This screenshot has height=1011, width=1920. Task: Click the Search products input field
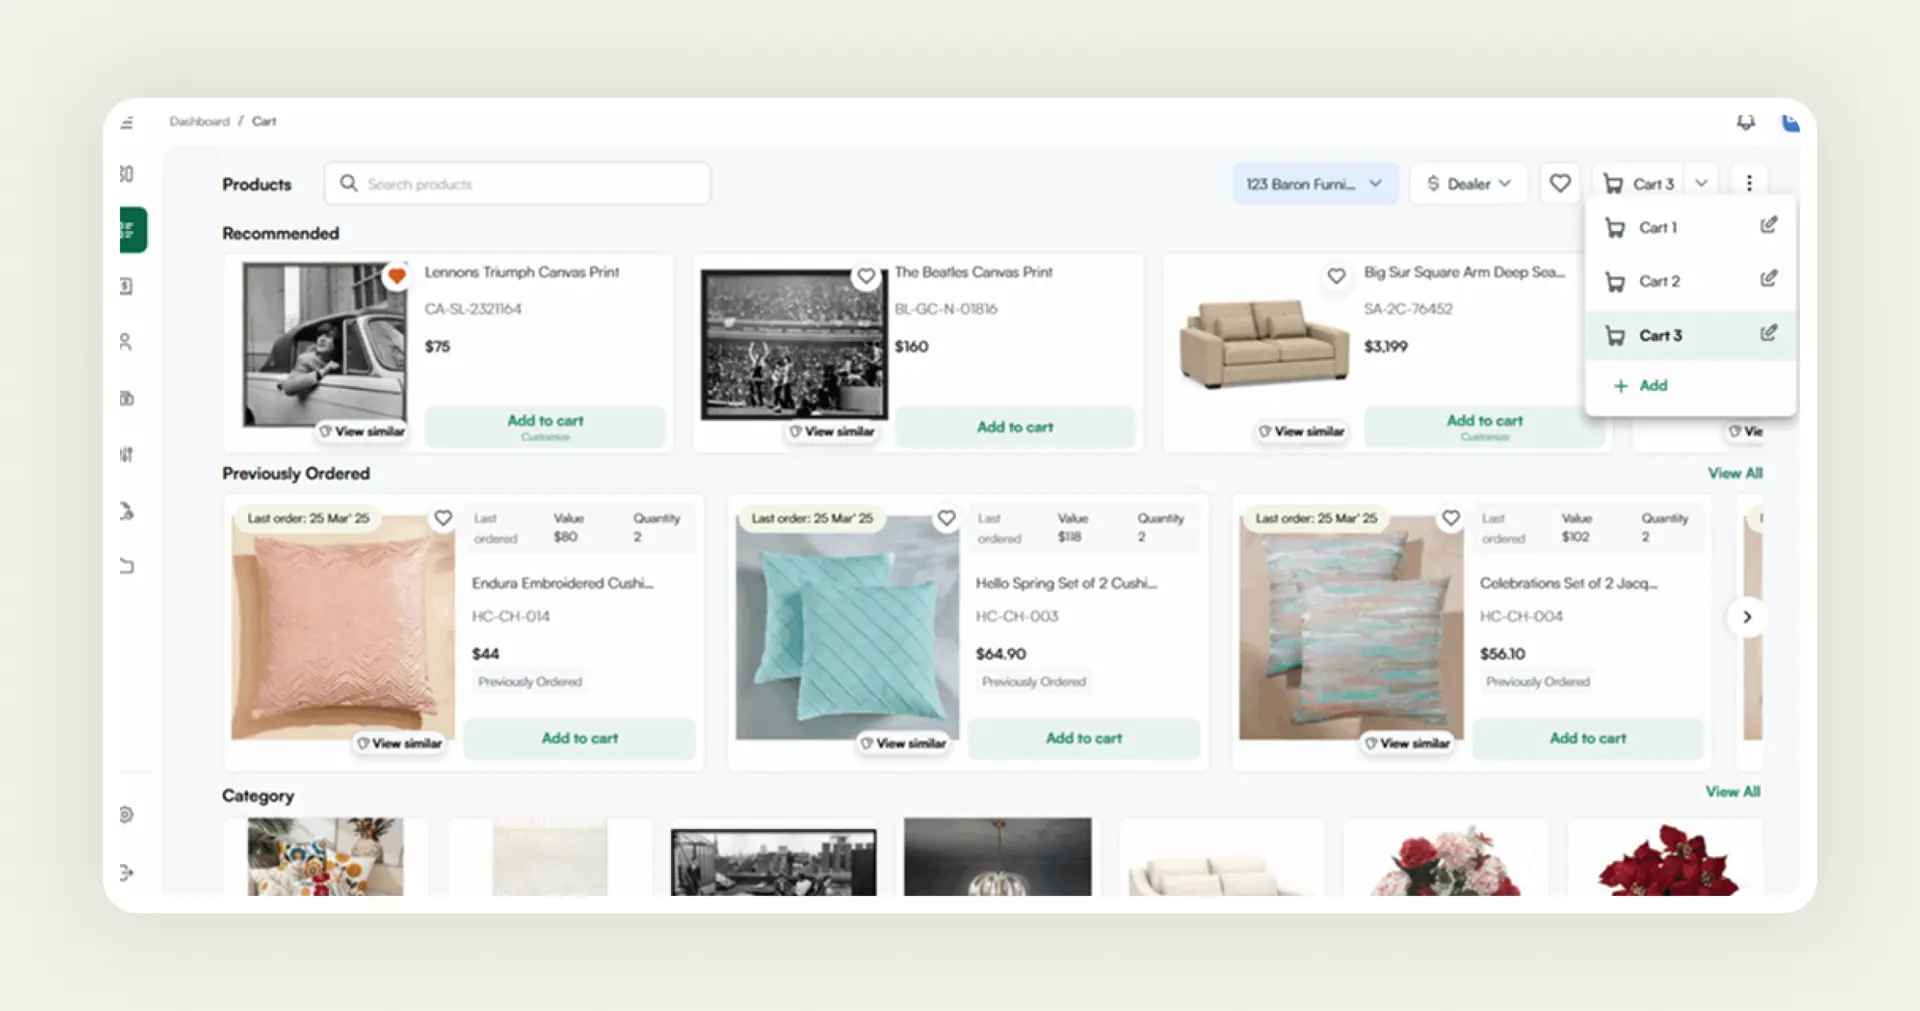(x=516, y=183)
